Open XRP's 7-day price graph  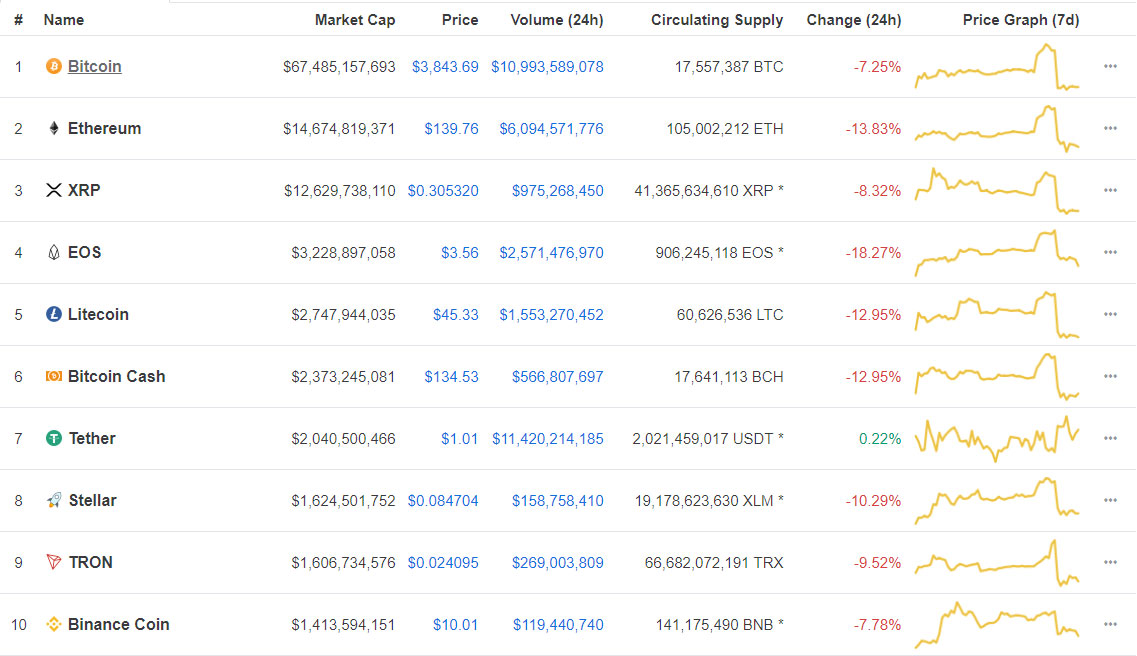coord(997,191)
